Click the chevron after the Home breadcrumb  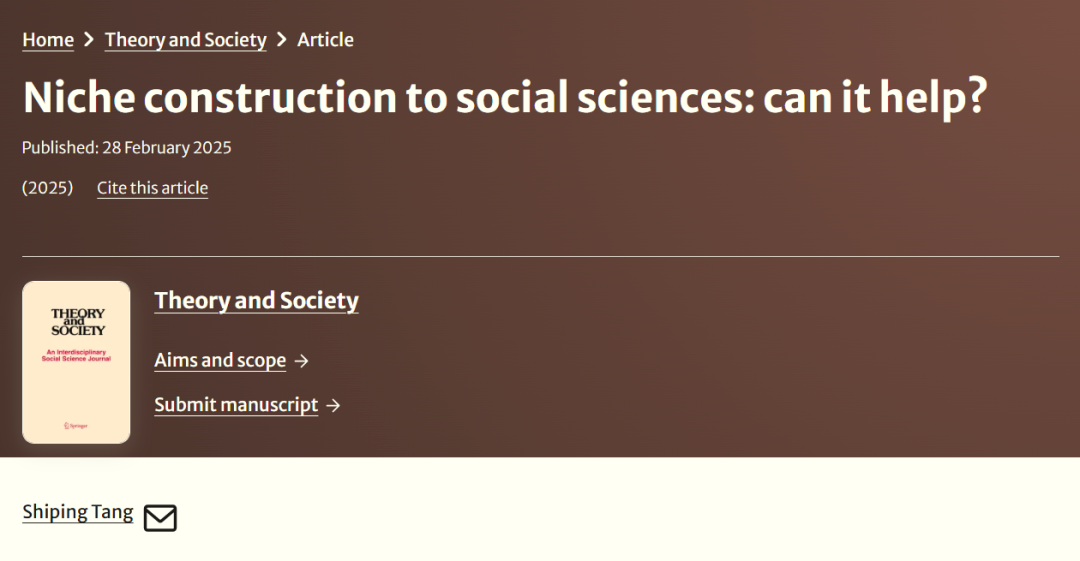(89, 40)
